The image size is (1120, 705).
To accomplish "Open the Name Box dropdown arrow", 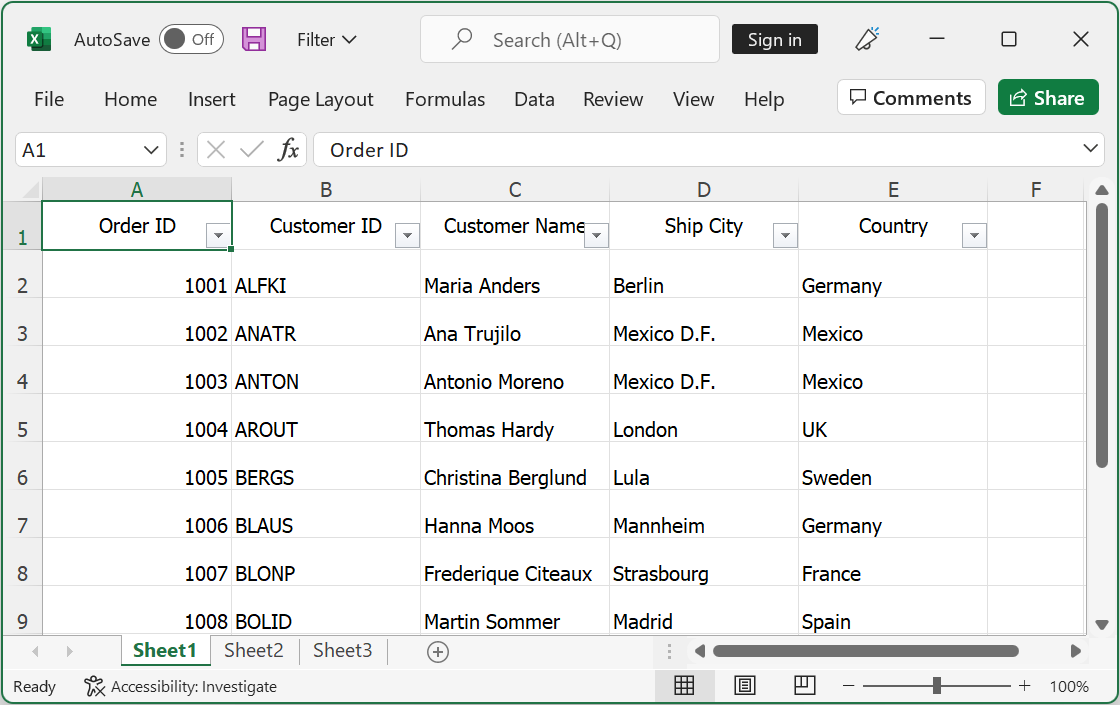I will coord(151,150).
